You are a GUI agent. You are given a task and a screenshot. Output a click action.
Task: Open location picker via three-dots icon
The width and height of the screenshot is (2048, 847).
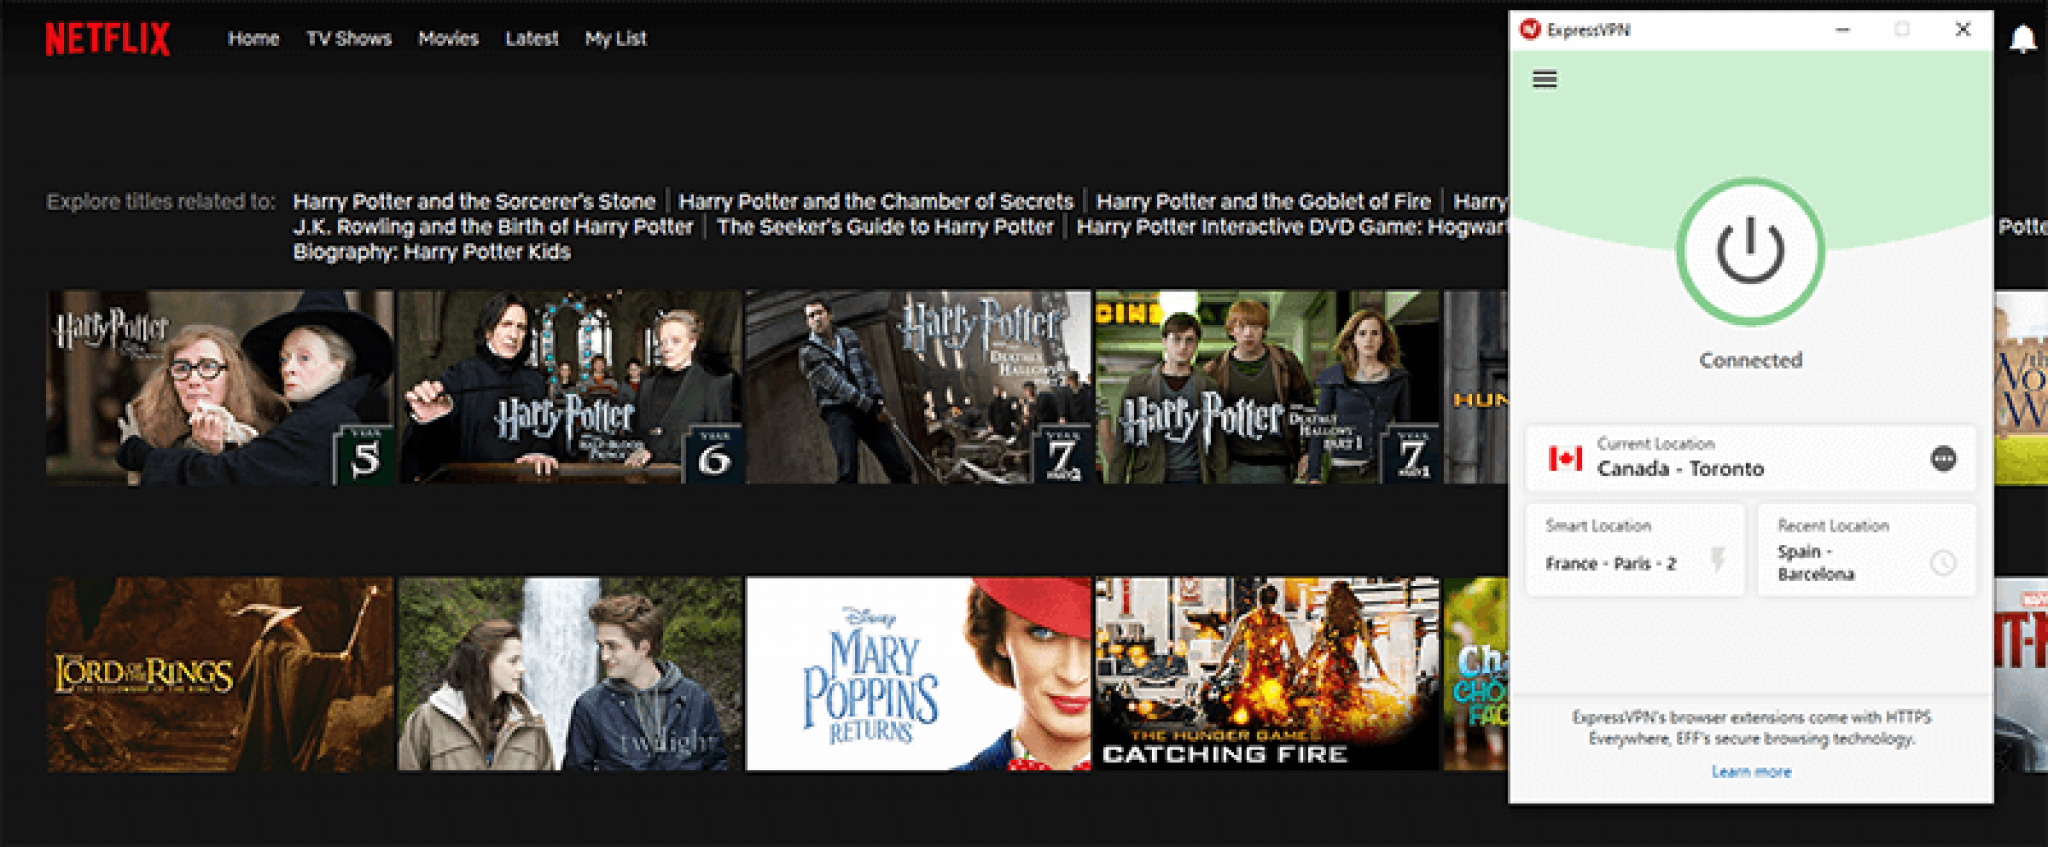1943,459
